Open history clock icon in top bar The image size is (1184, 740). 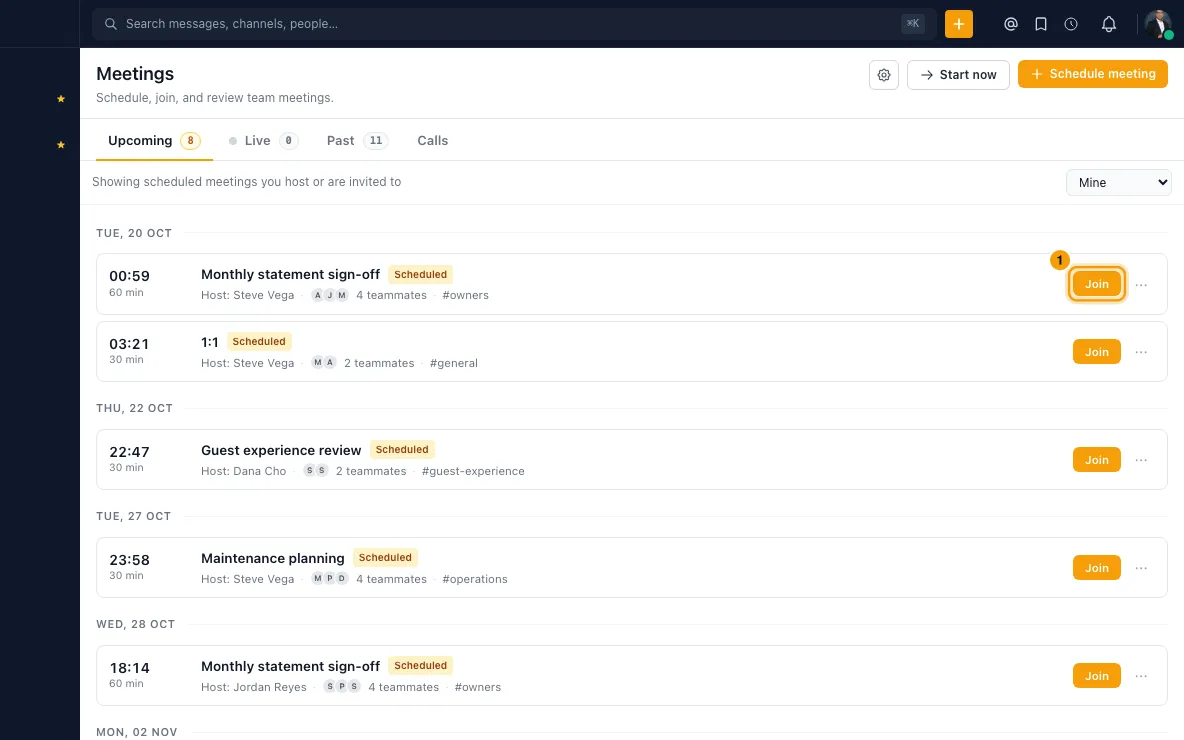(x=1071, y=24)
